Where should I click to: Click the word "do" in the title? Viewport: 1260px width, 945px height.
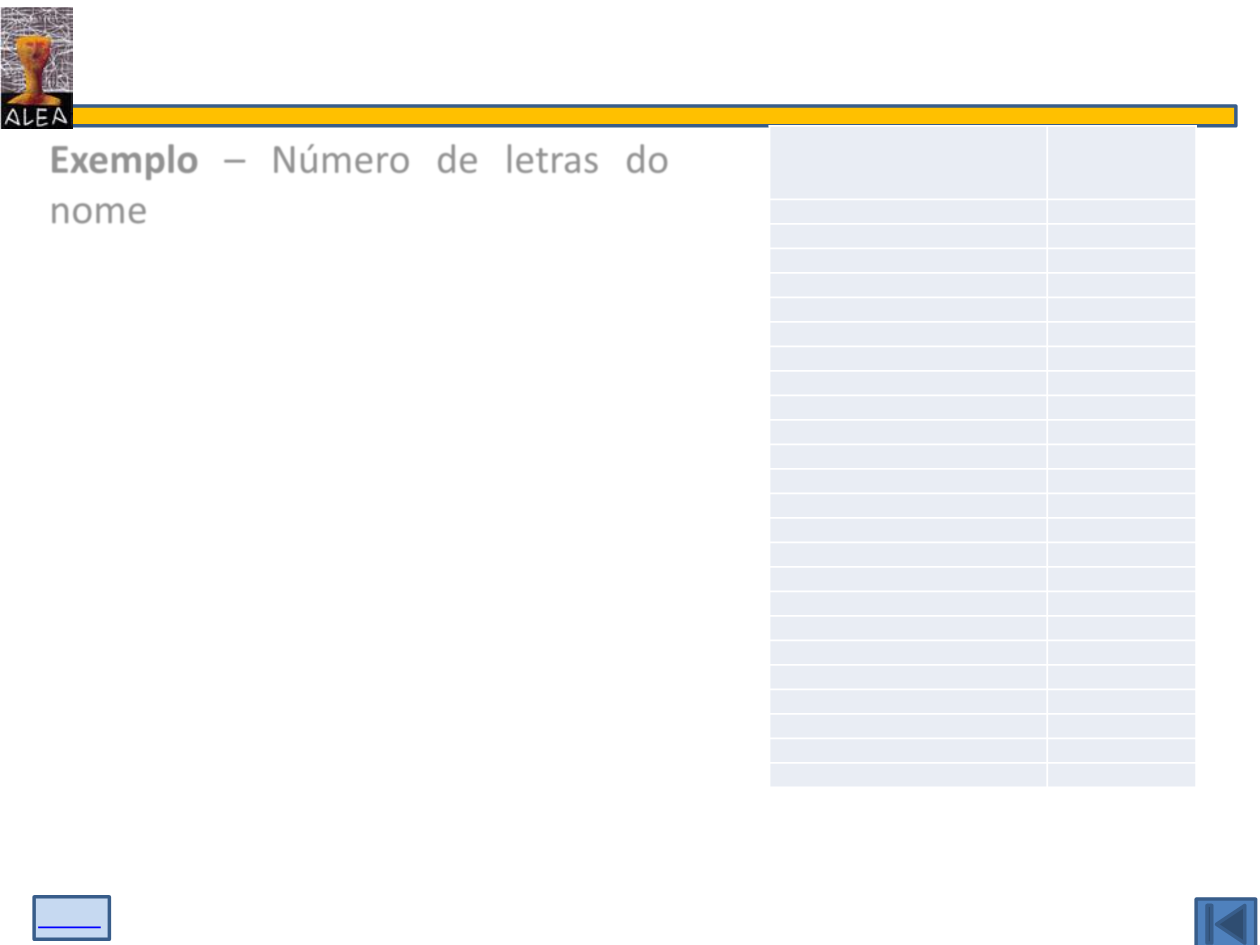pos(646,162)
